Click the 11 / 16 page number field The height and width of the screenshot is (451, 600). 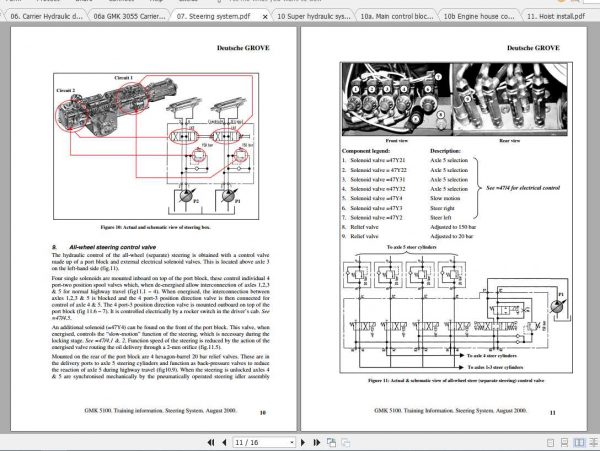(x=261, y=443)
